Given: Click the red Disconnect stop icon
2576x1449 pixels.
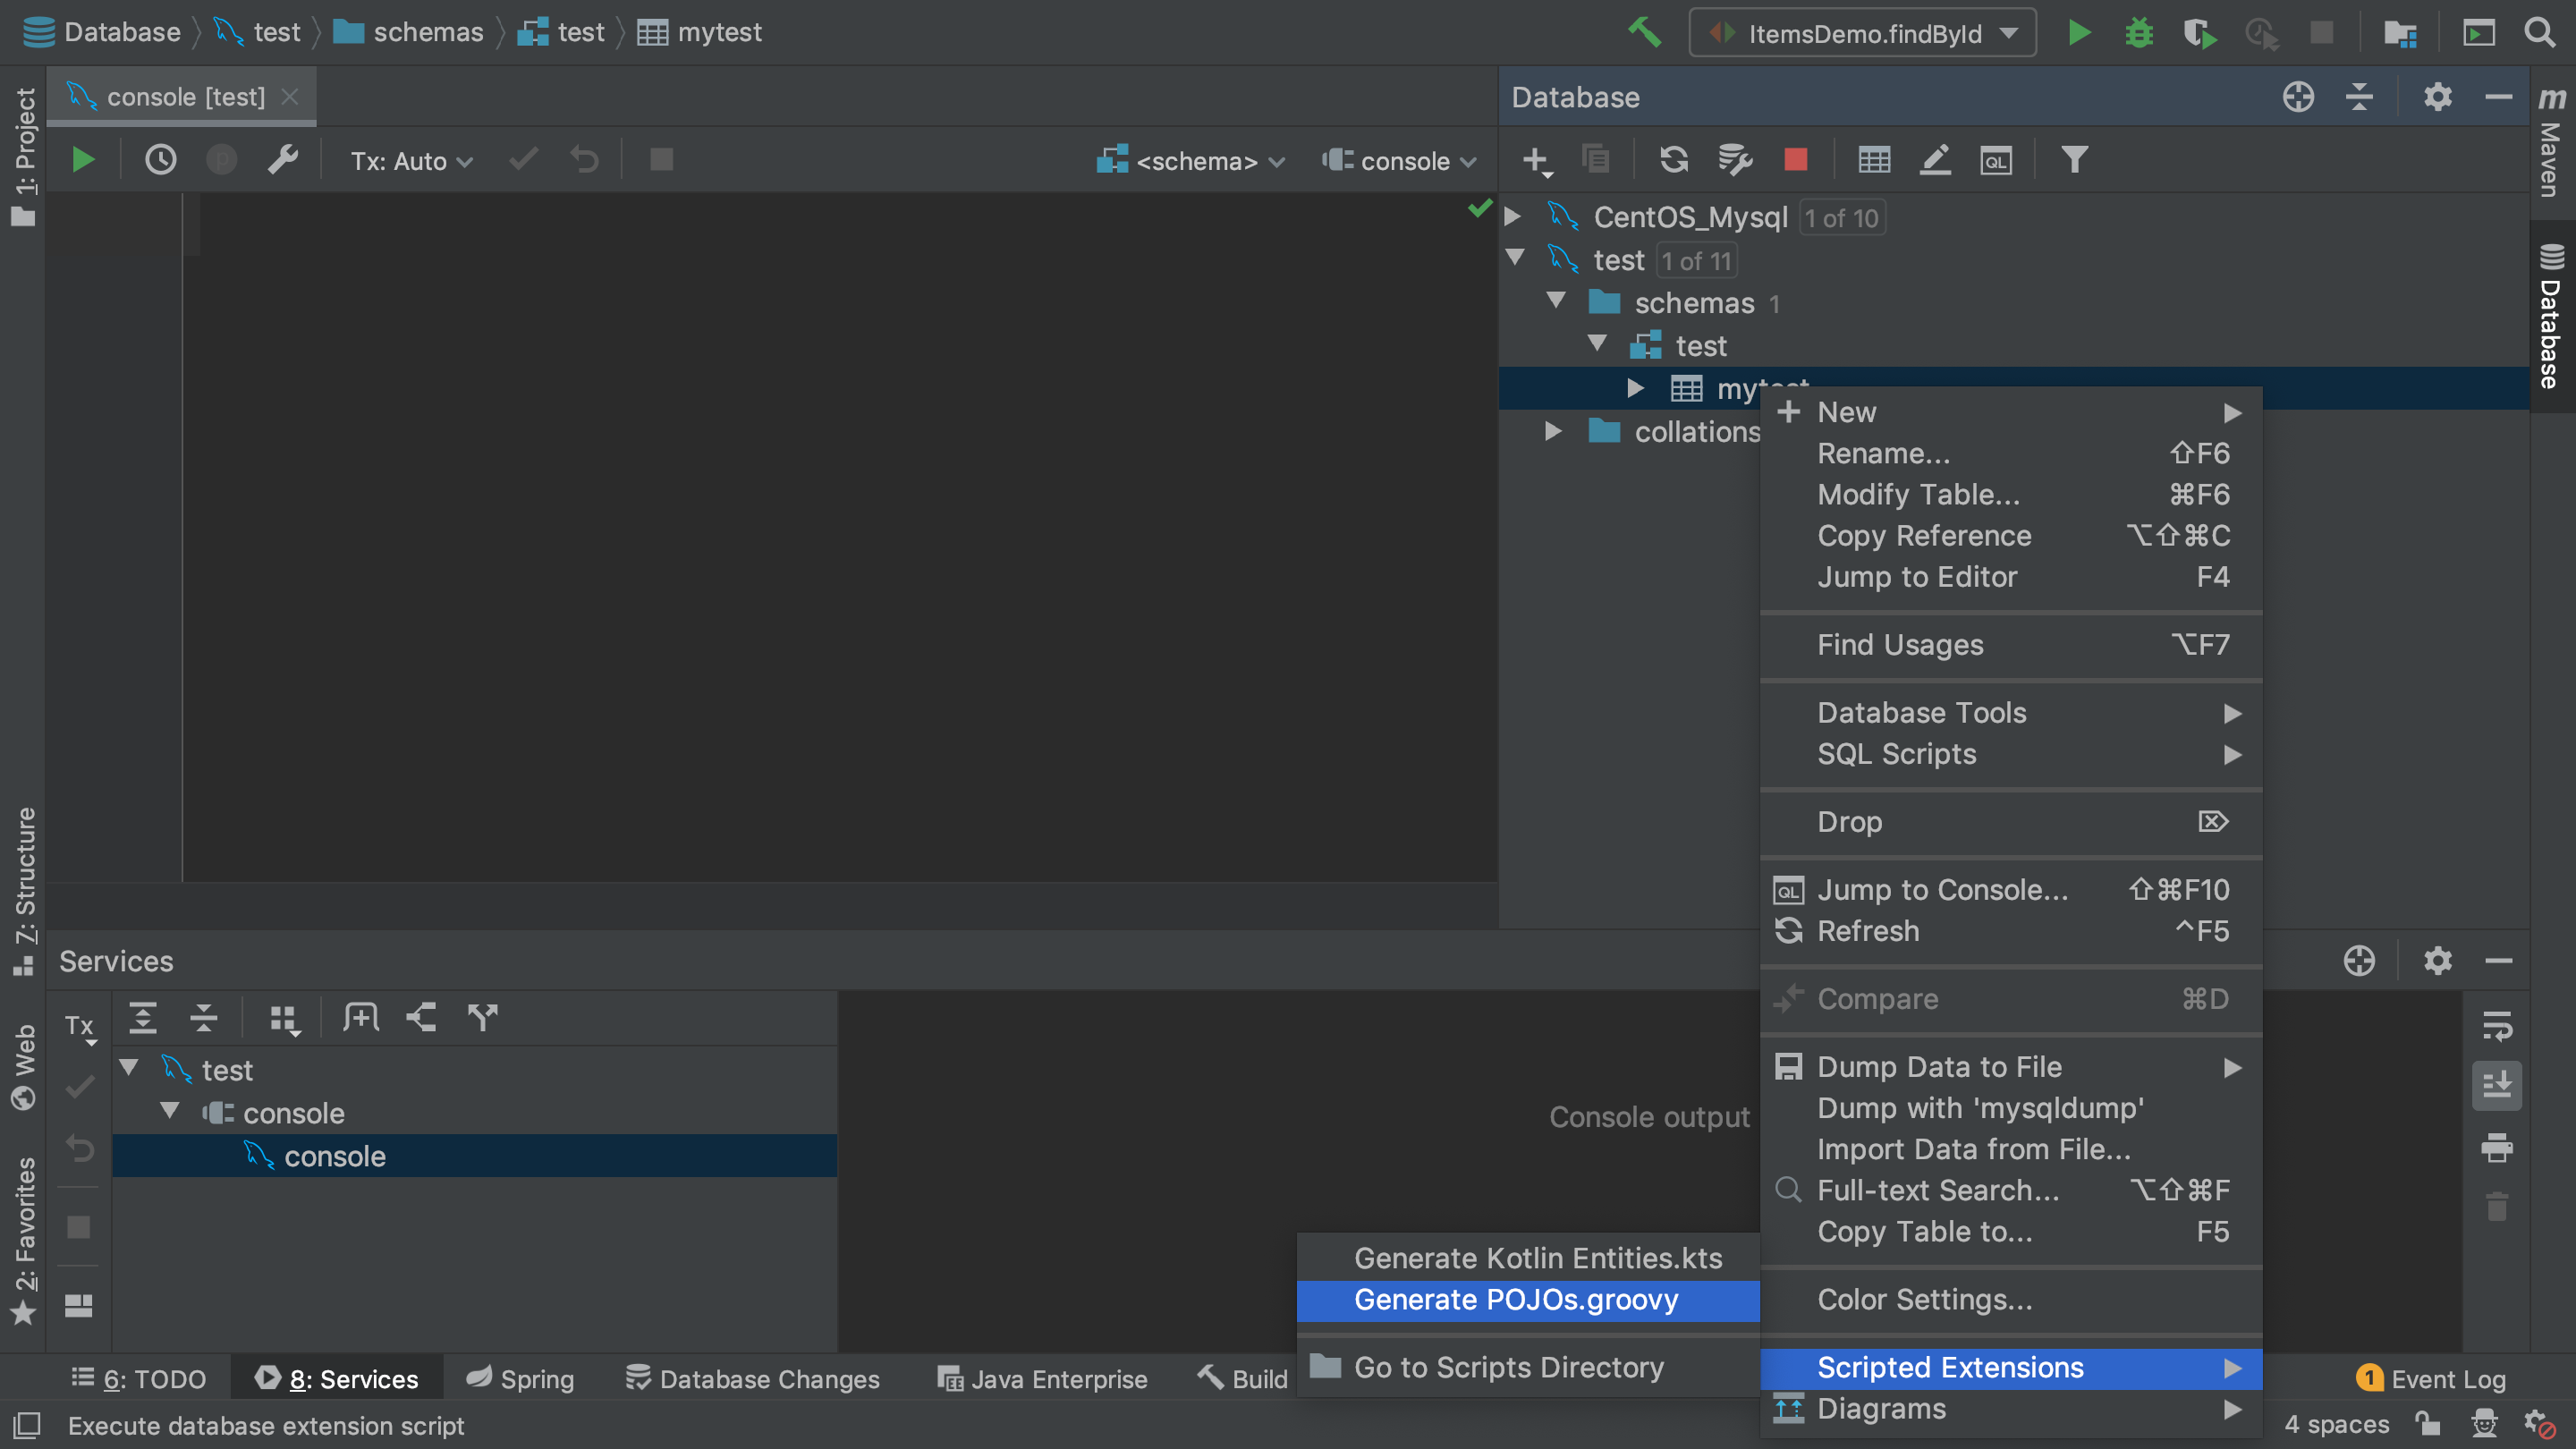Looking at the screenshot, I should 1795,160.
